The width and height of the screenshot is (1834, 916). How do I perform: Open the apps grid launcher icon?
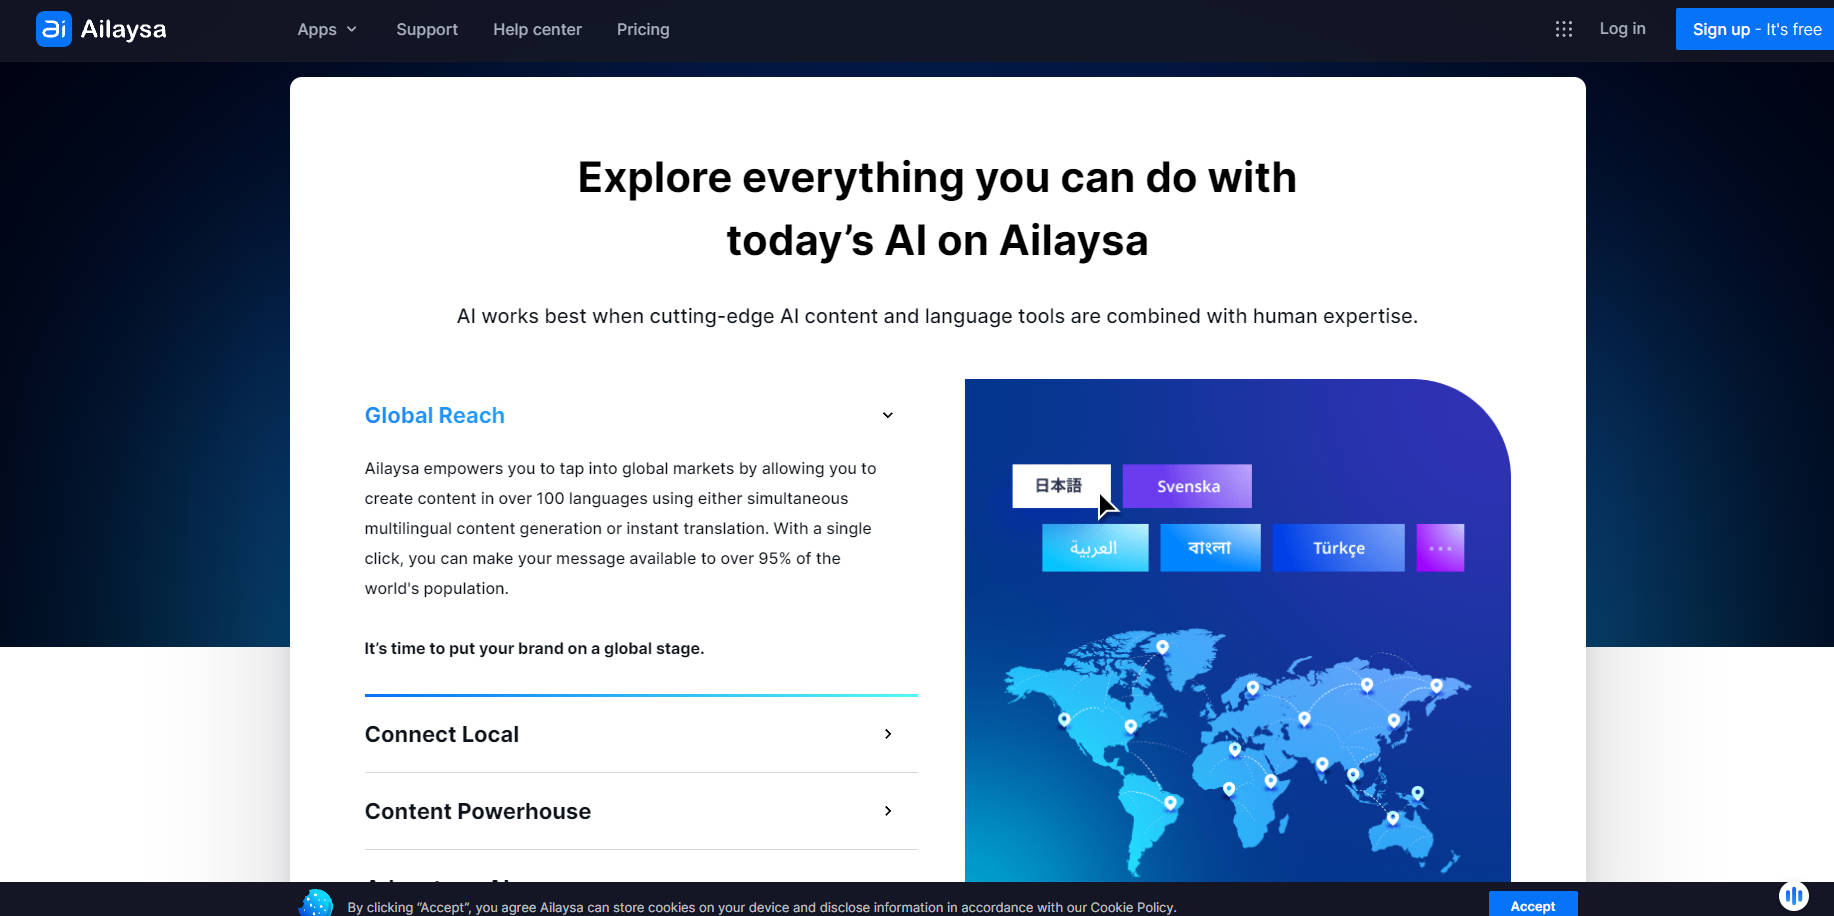coord(1564,29)
